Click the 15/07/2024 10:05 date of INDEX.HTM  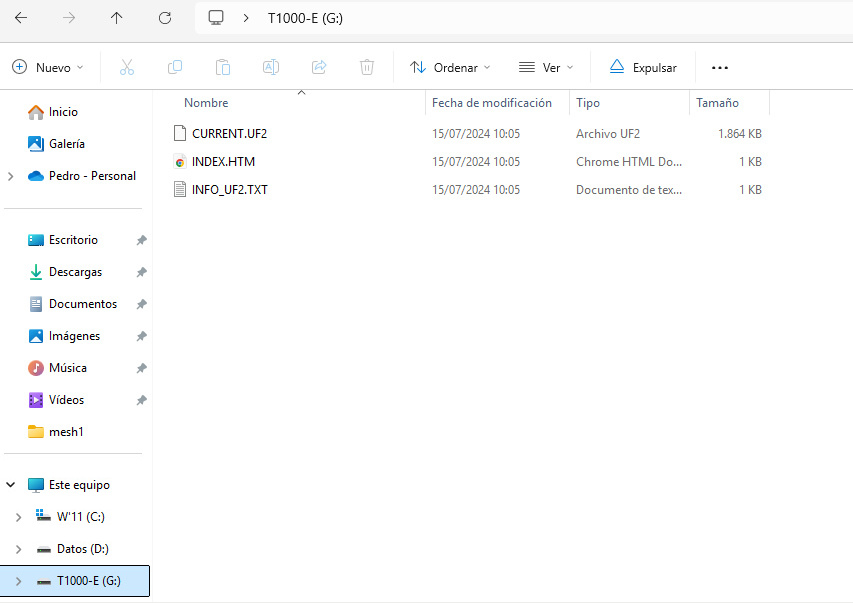coord(476,162)
